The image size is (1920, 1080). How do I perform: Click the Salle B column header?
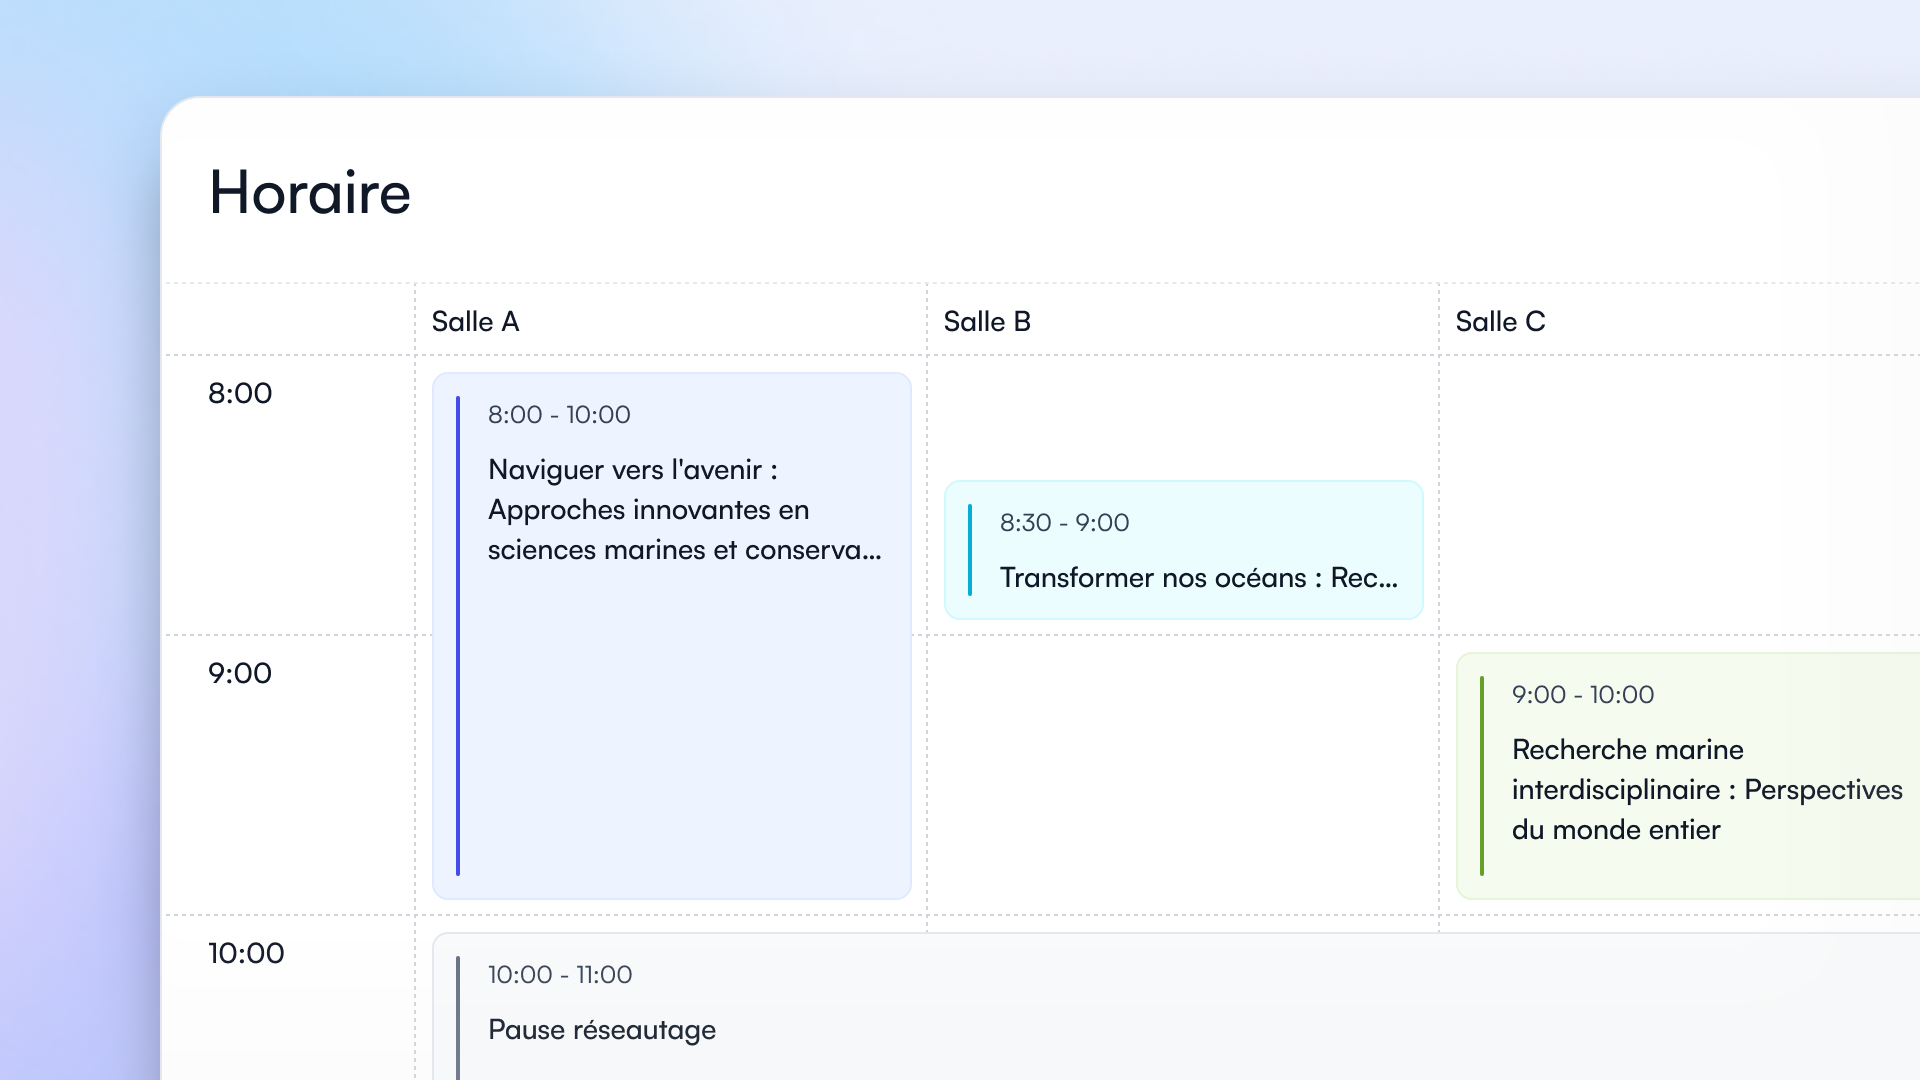pos(987,321)
